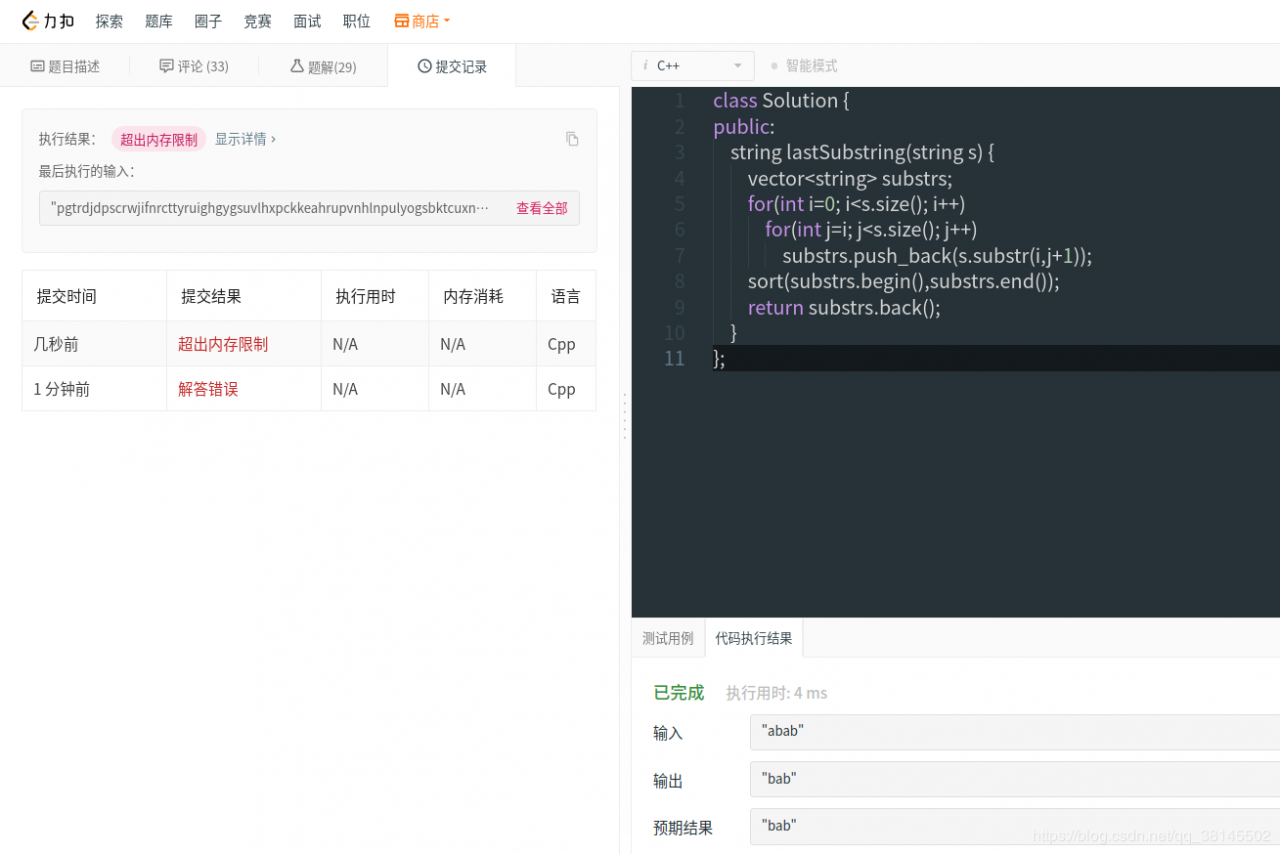The width and height of the screenshot is (1280, 854).
Task: Open 职位 in top navigation
Action: pos(356,21)
